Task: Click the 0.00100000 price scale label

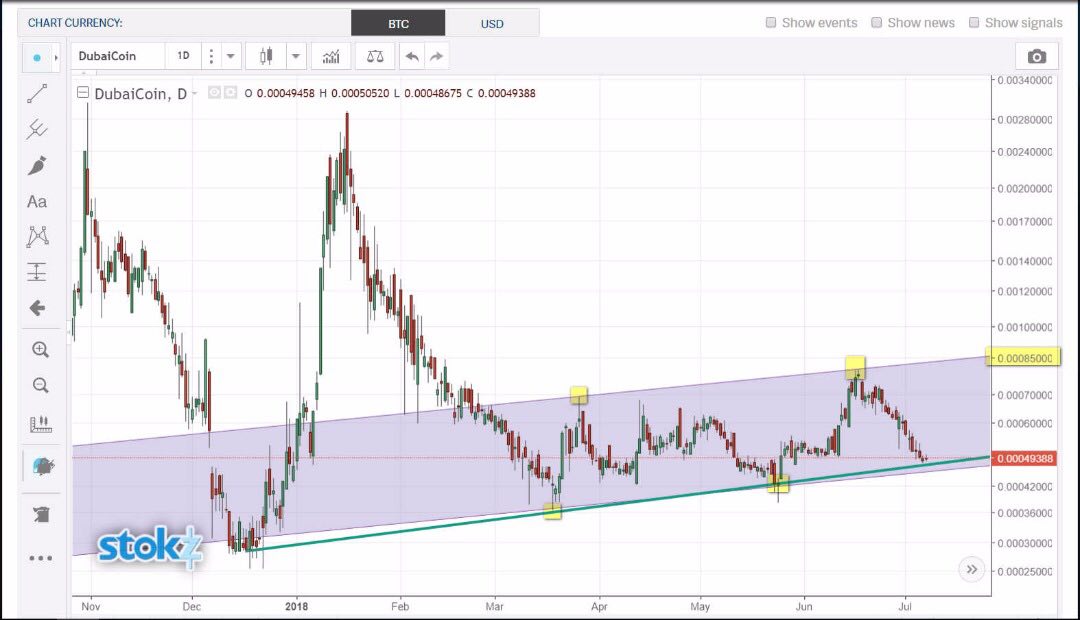Action: [1024, 327]
